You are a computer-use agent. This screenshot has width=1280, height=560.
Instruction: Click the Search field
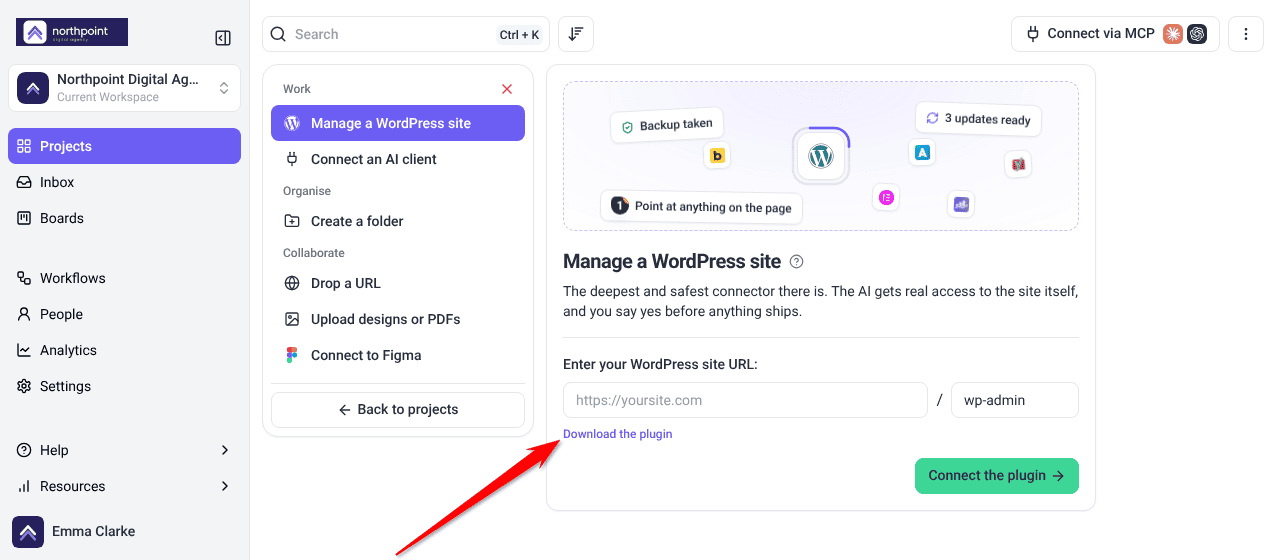click(x=406, y=34)
